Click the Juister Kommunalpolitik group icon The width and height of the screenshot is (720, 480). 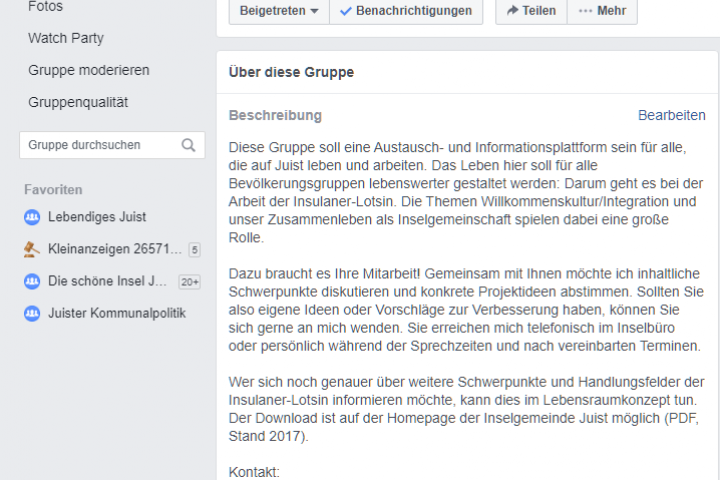click(31, 313)
